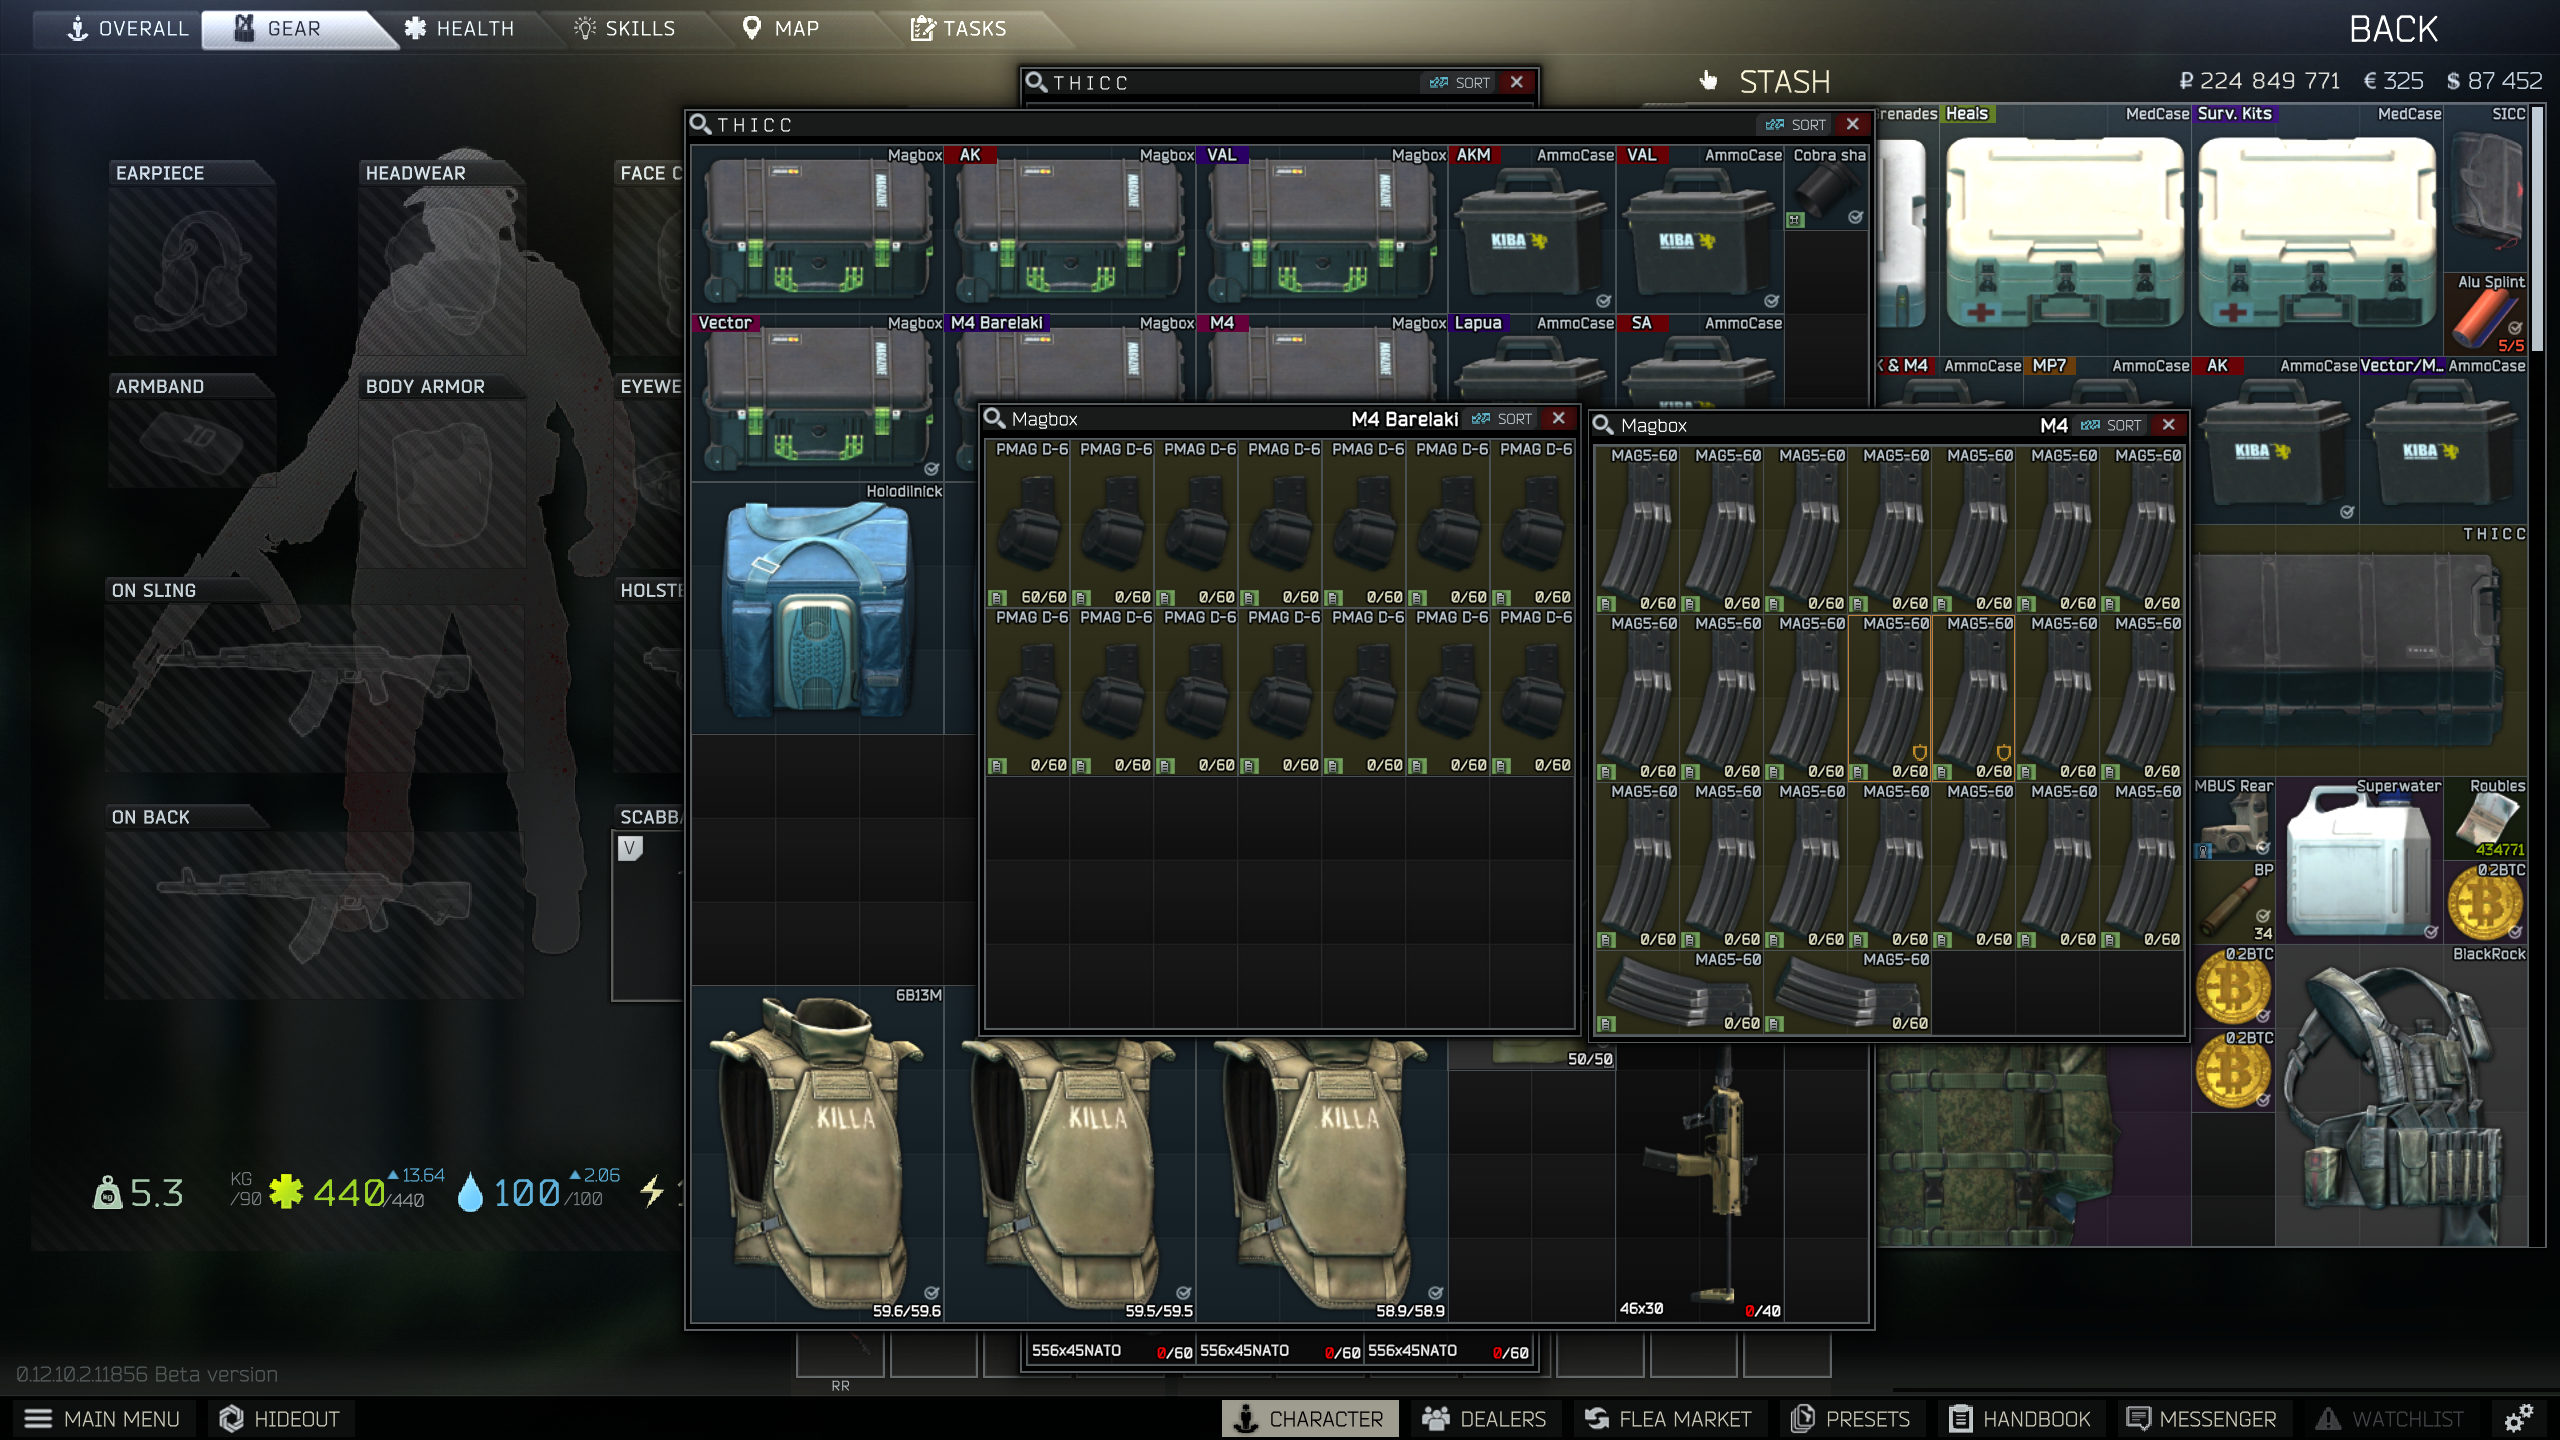Close the THICC case window
This screenshot has width=2560, height=1440.
point(1853,124)
